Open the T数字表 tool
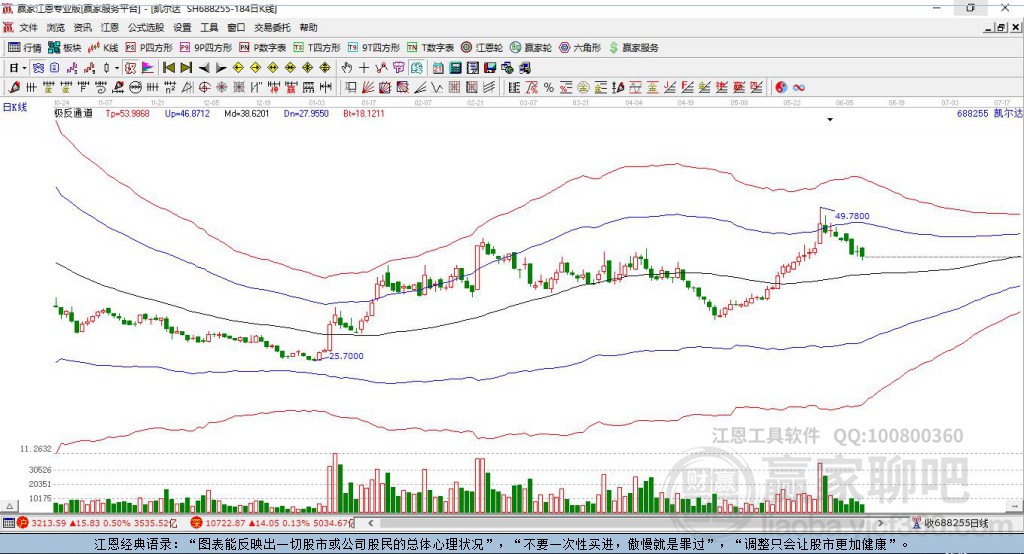 coord(430,48)
